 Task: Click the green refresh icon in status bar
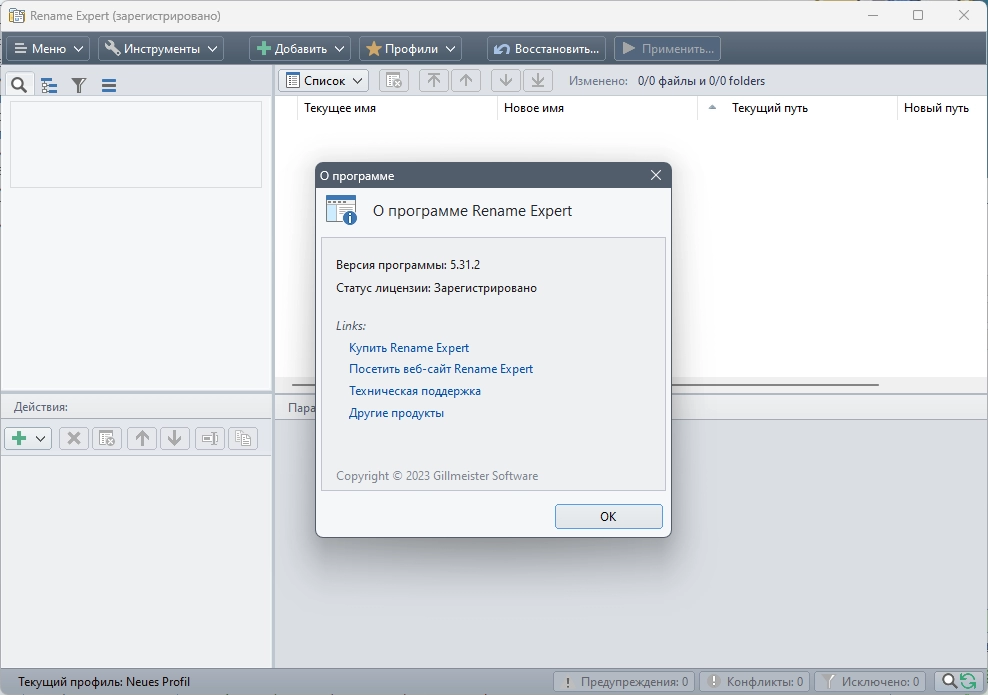tap(968, 681)
